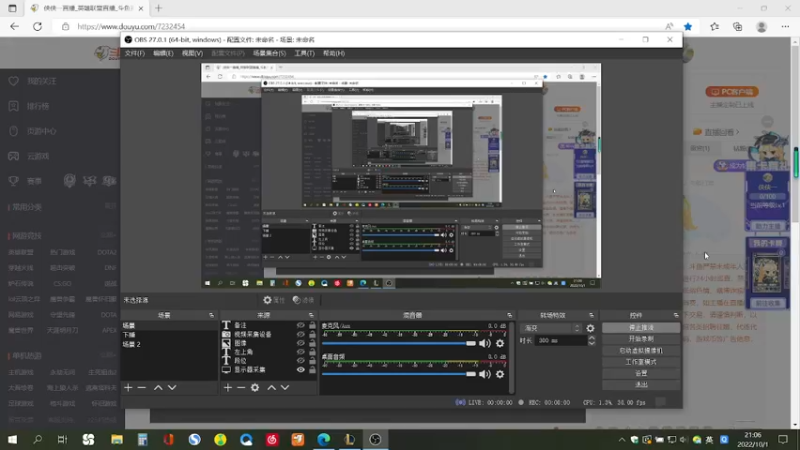Switch to the Microsoft Edge taskbar icon
The image size is (800, 450).
click(323, 439)
